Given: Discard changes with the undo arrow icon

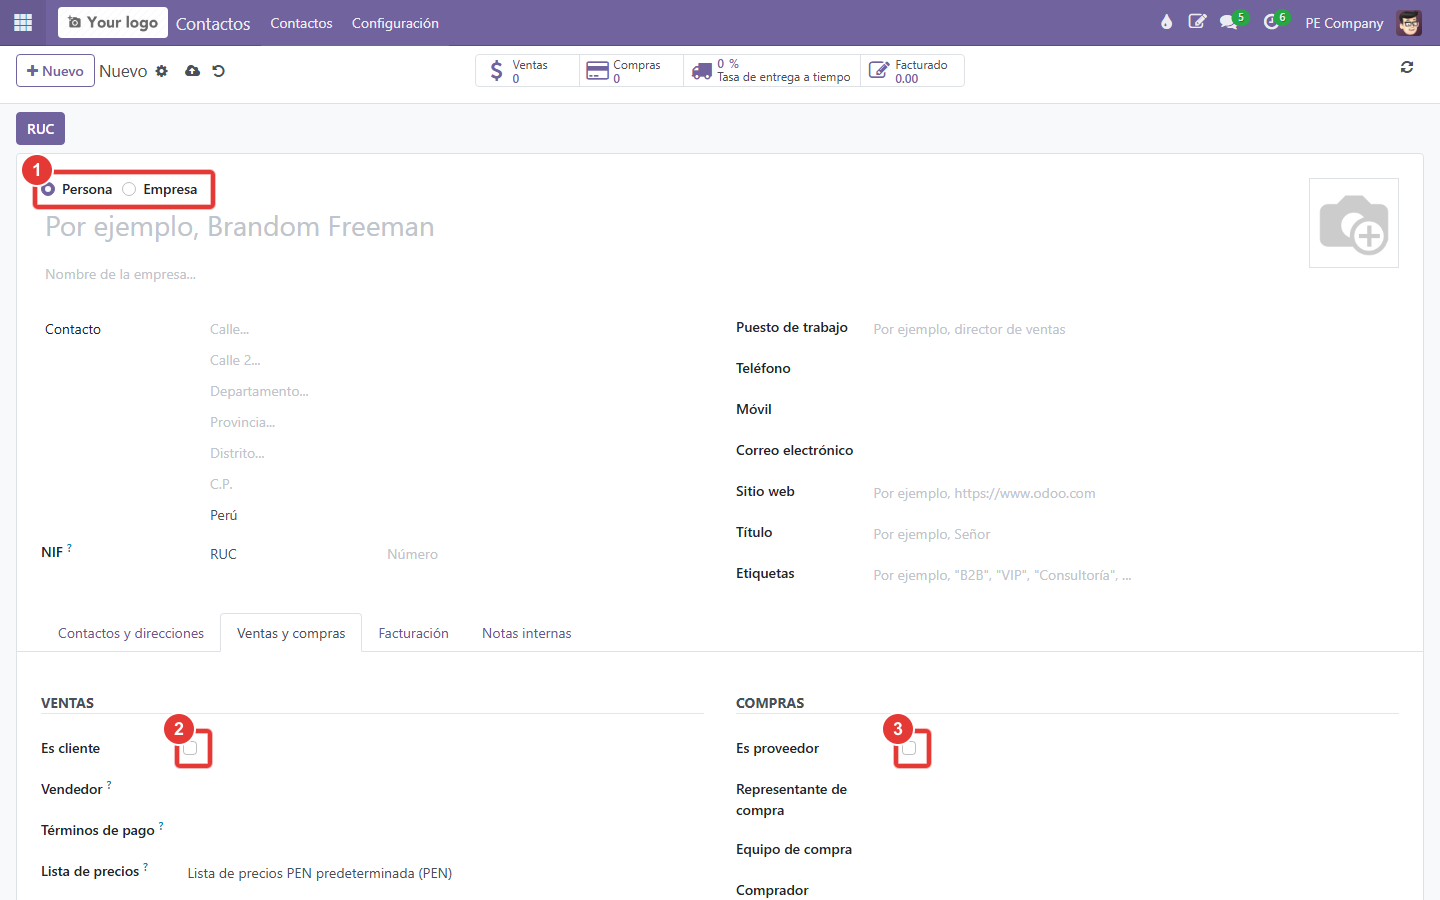Looking at the screenshot, I should coord(219,71).
